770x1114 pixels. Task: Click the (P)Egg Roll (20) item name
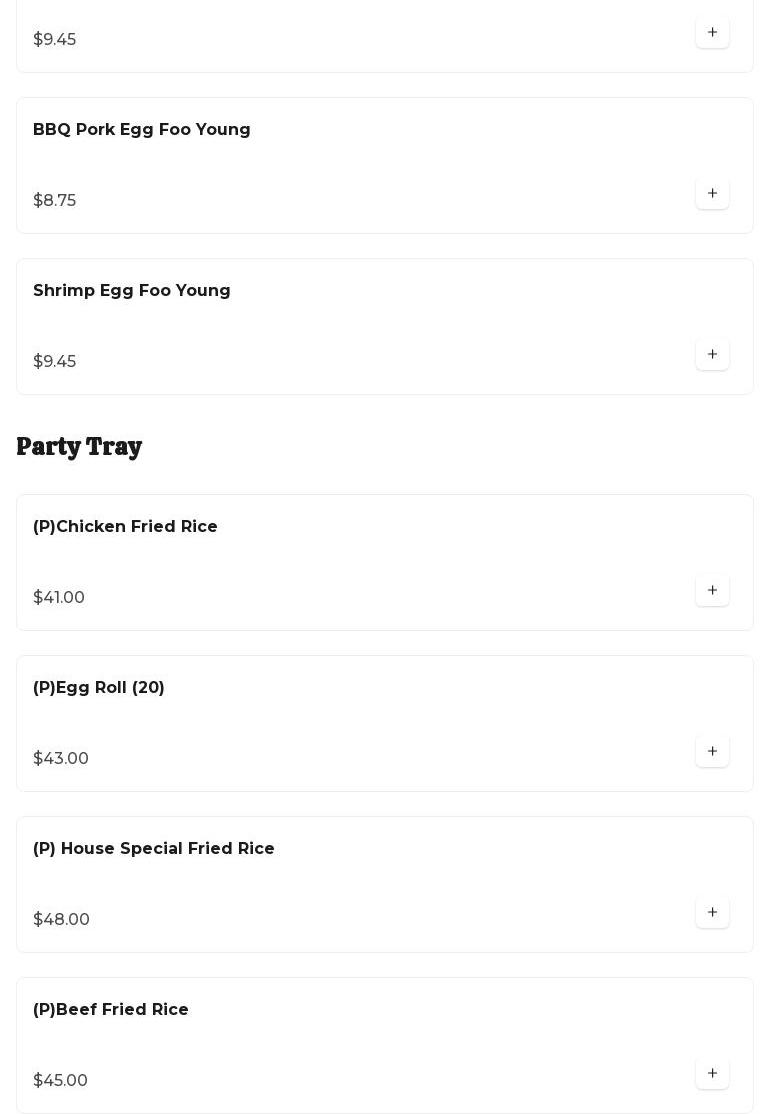point(99,688)
